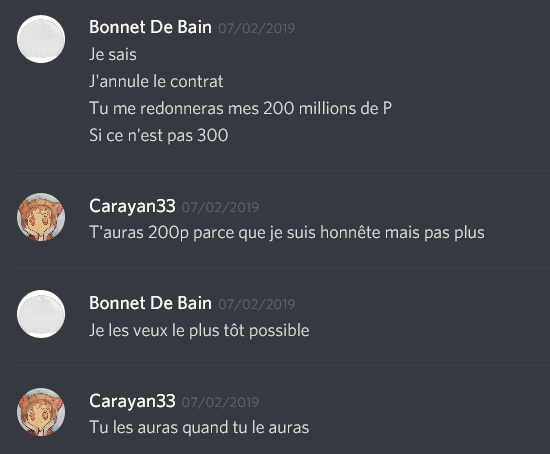Viewport: 550px width, 454px height.
Task: Click Carayan33 avatar beside "Tu les auras" message
Action: point(41,412)
